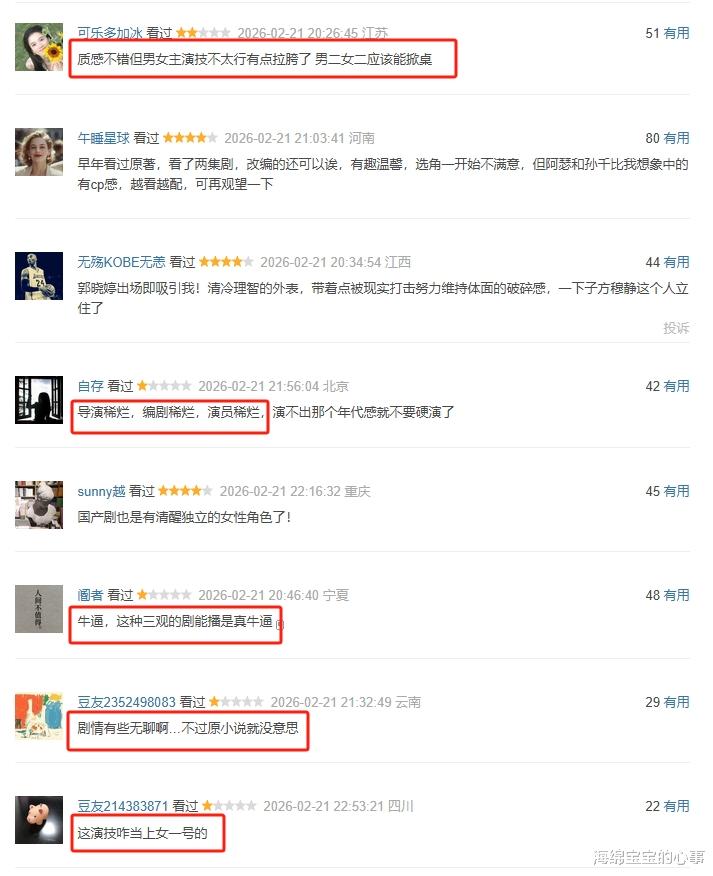Click 午睡星球 profile avatar
Viewport: 713px width, 876px height.
pyautogui.click(x=39, y=152)
